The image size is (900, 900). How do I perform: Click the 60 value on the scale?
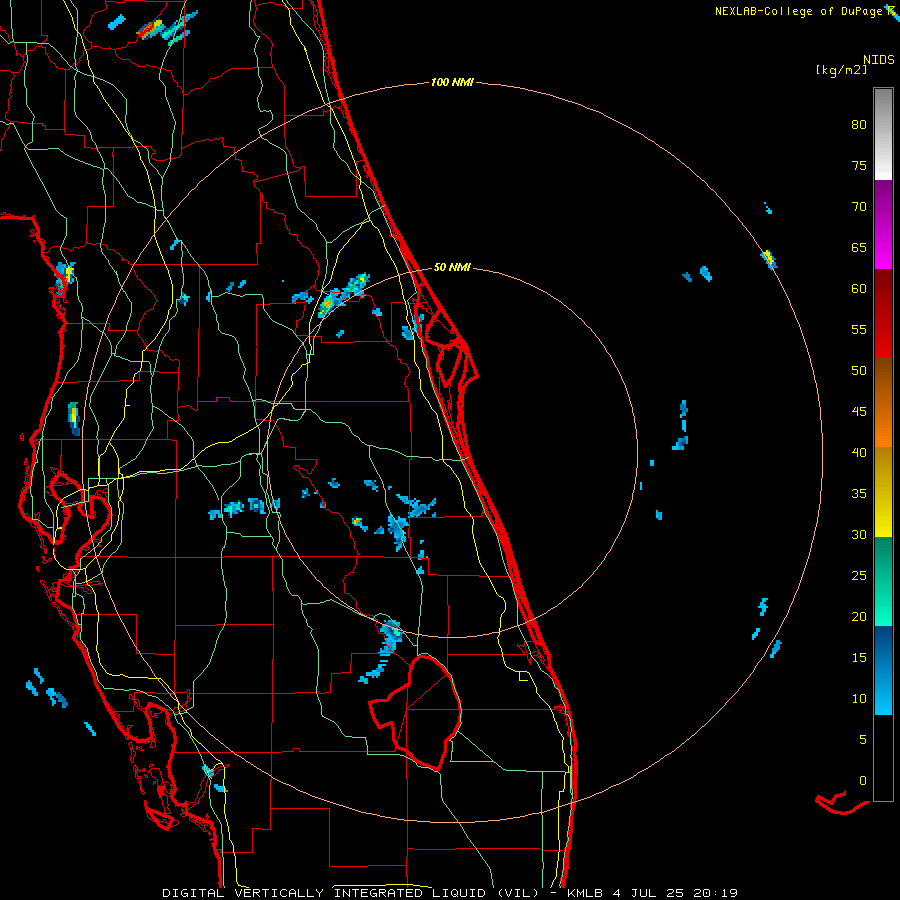(859, 289)
